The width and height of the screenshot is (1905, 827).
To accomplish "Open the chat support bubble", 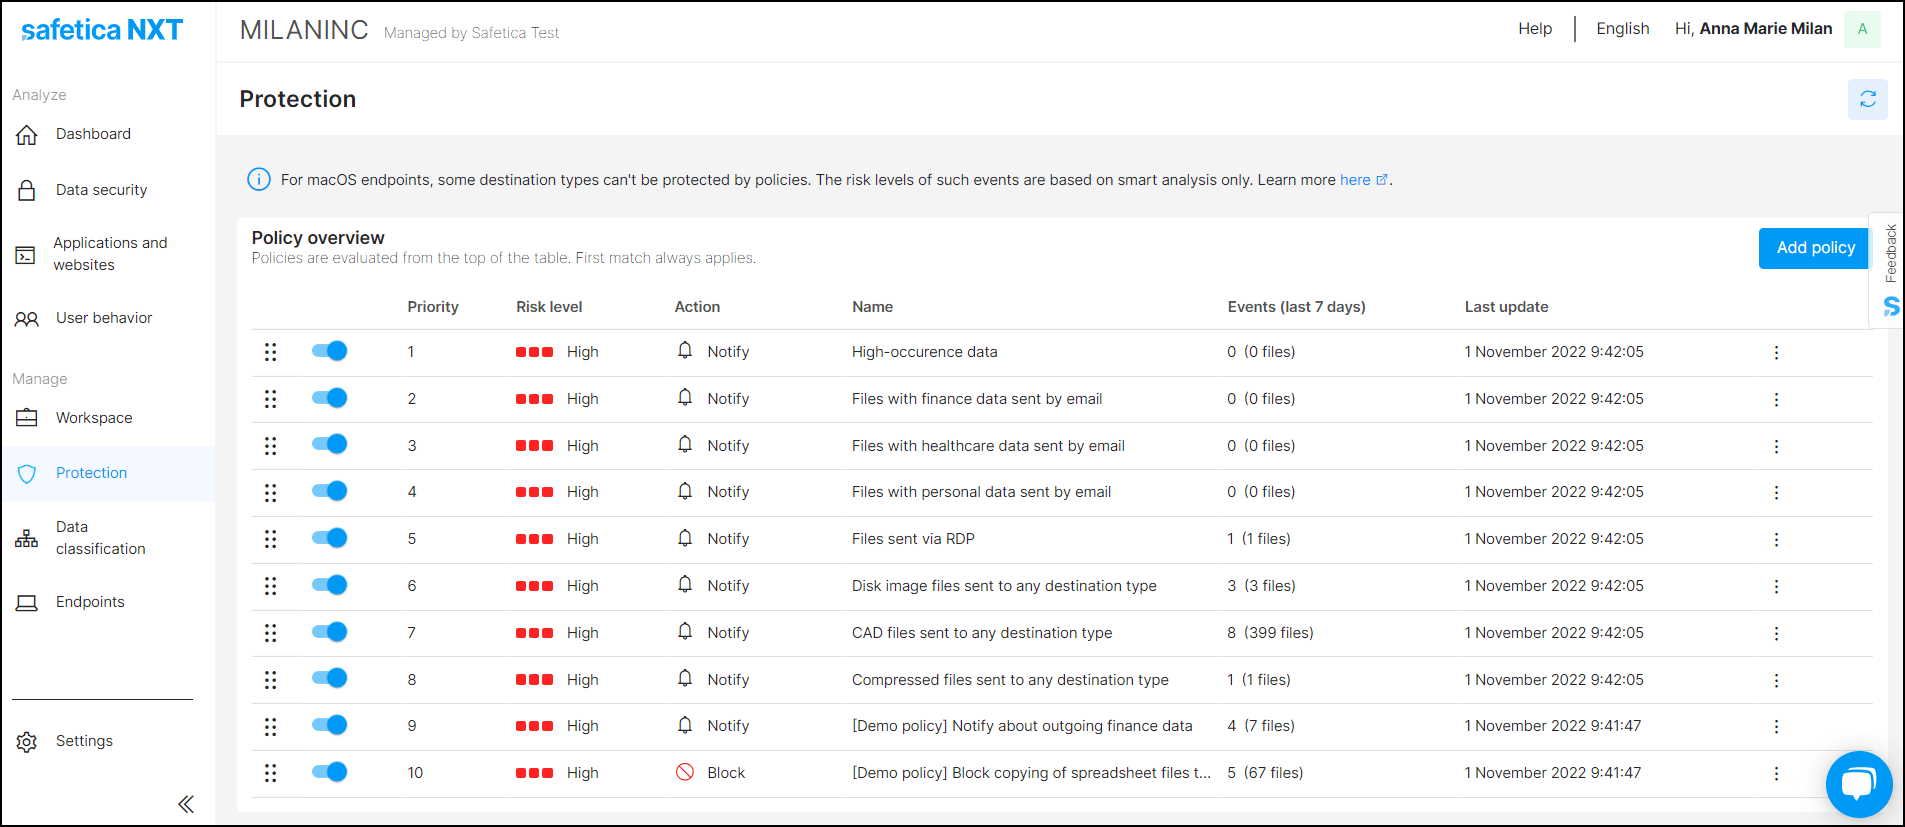I will [1858, 784].
